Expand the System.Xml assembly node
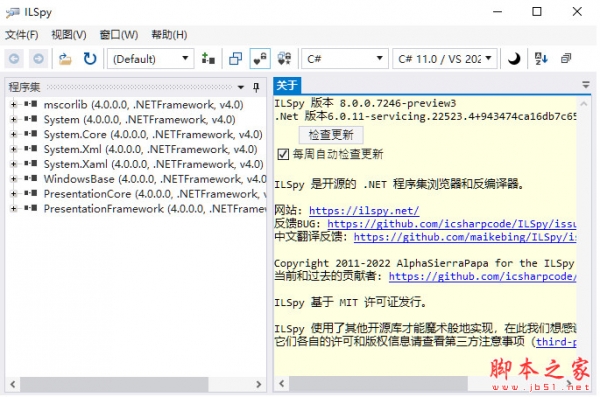The image size is (600, 397). [x=13, y=149]
